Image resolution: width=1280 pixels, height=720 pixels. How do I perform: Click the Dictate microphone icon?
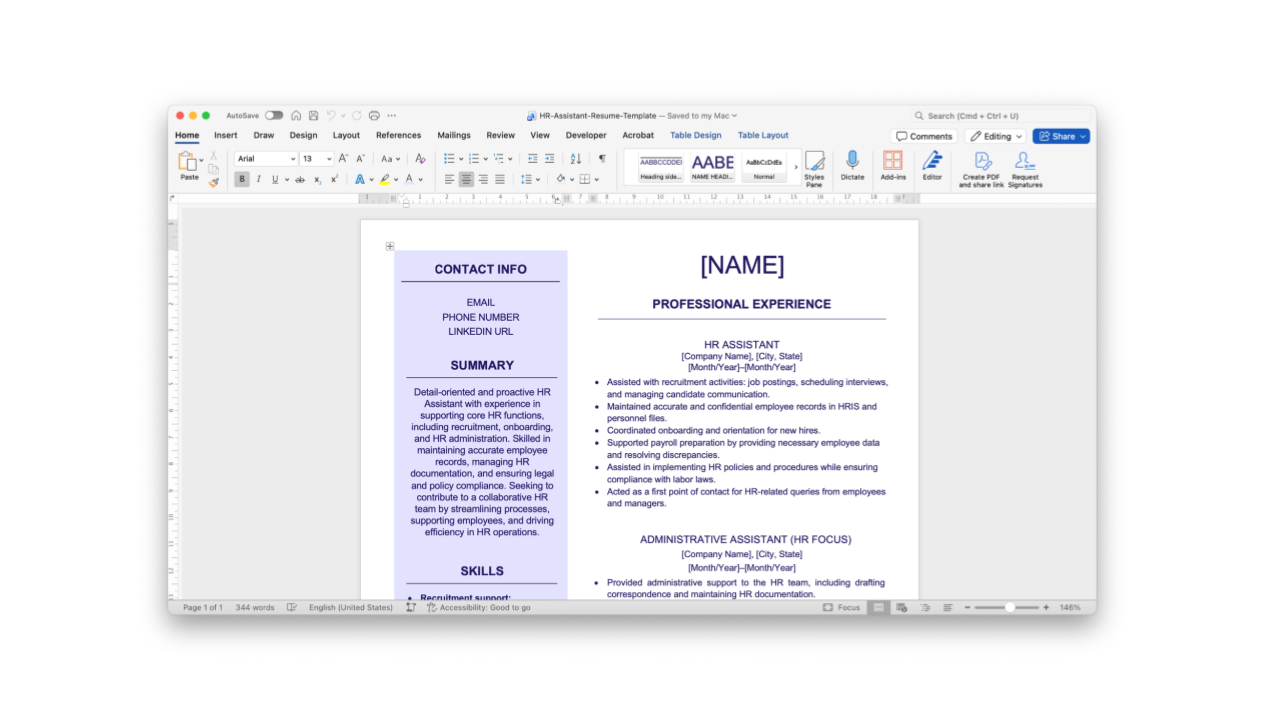(852, 161)
